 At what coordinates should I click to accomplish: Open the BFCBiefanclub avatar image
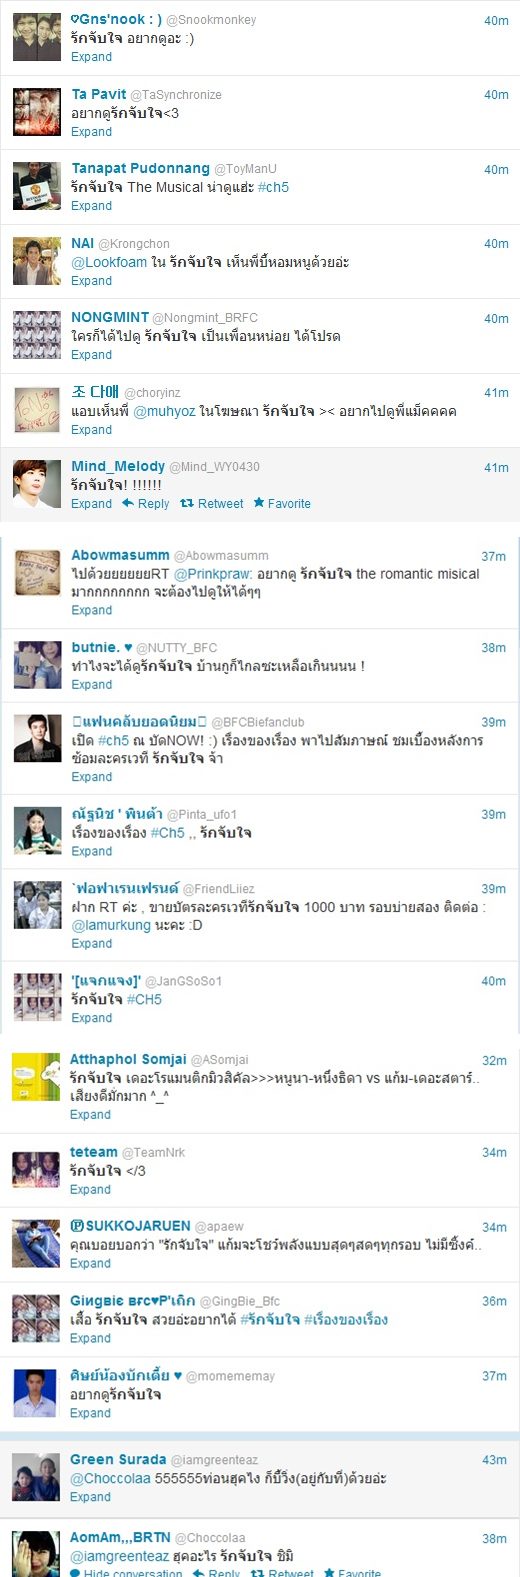(x=37, y=739)
